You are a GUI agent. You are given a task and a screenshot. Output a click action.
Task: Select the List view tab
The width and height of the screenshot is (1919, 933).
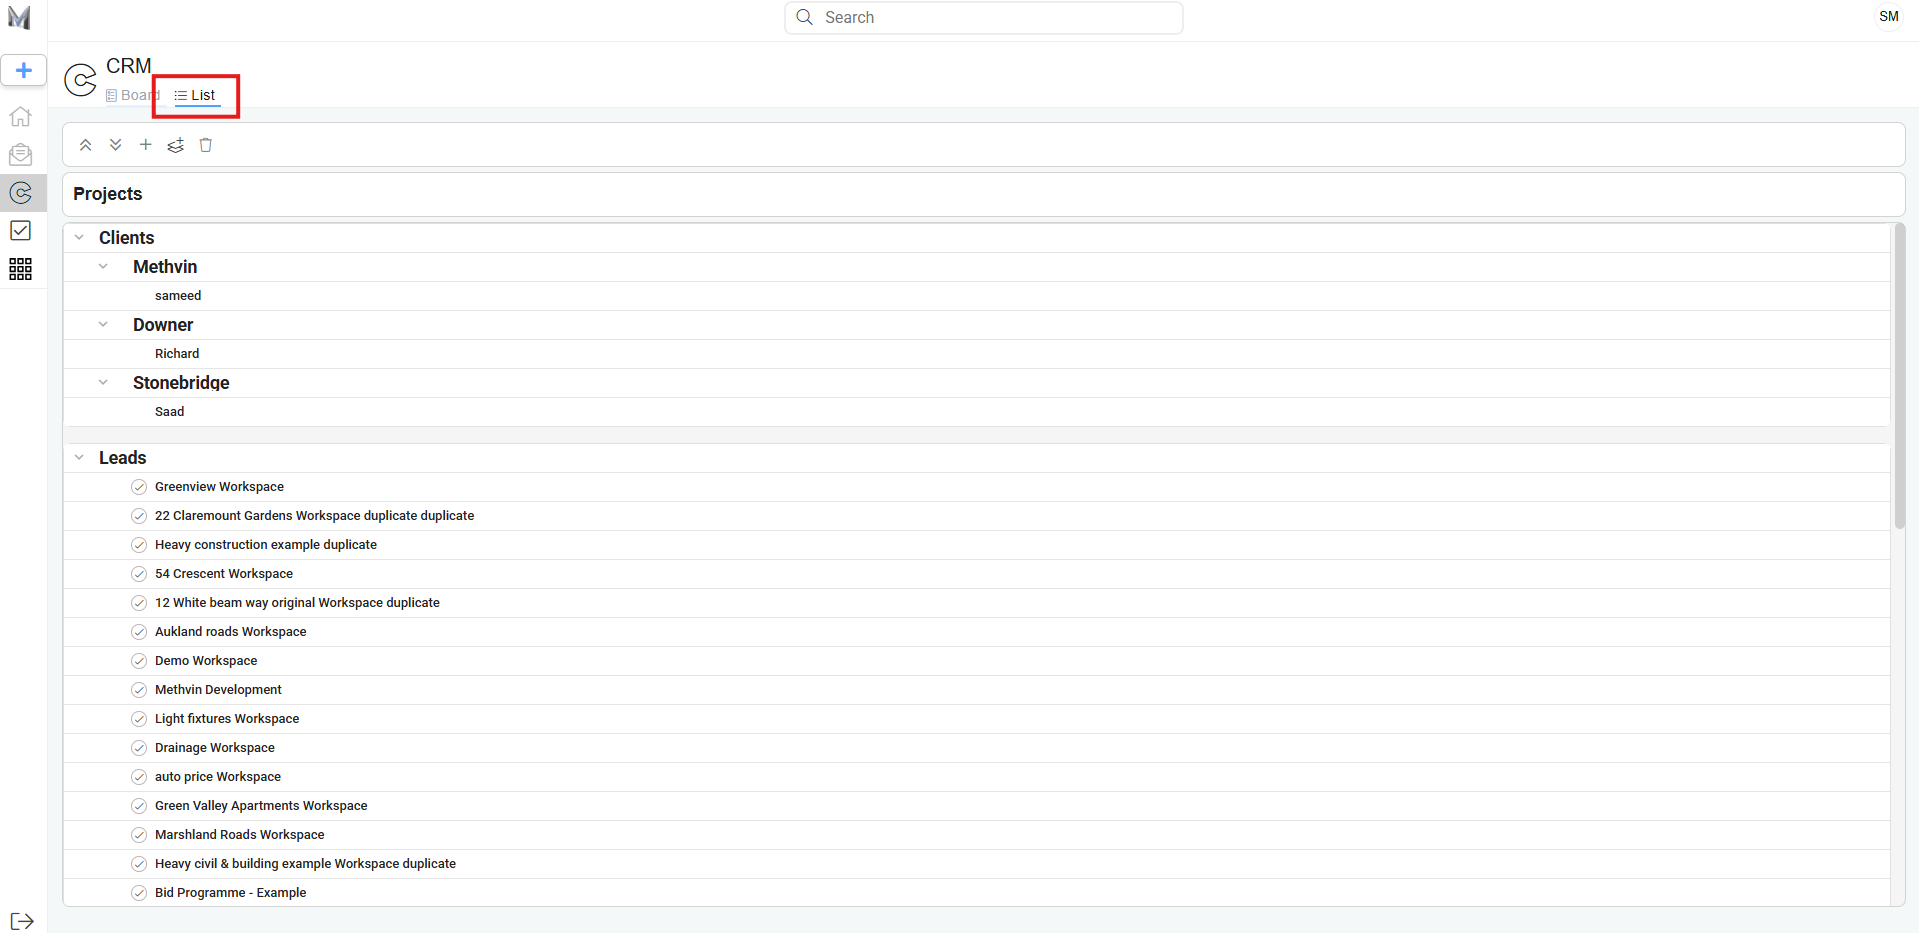tap(196, 96)
